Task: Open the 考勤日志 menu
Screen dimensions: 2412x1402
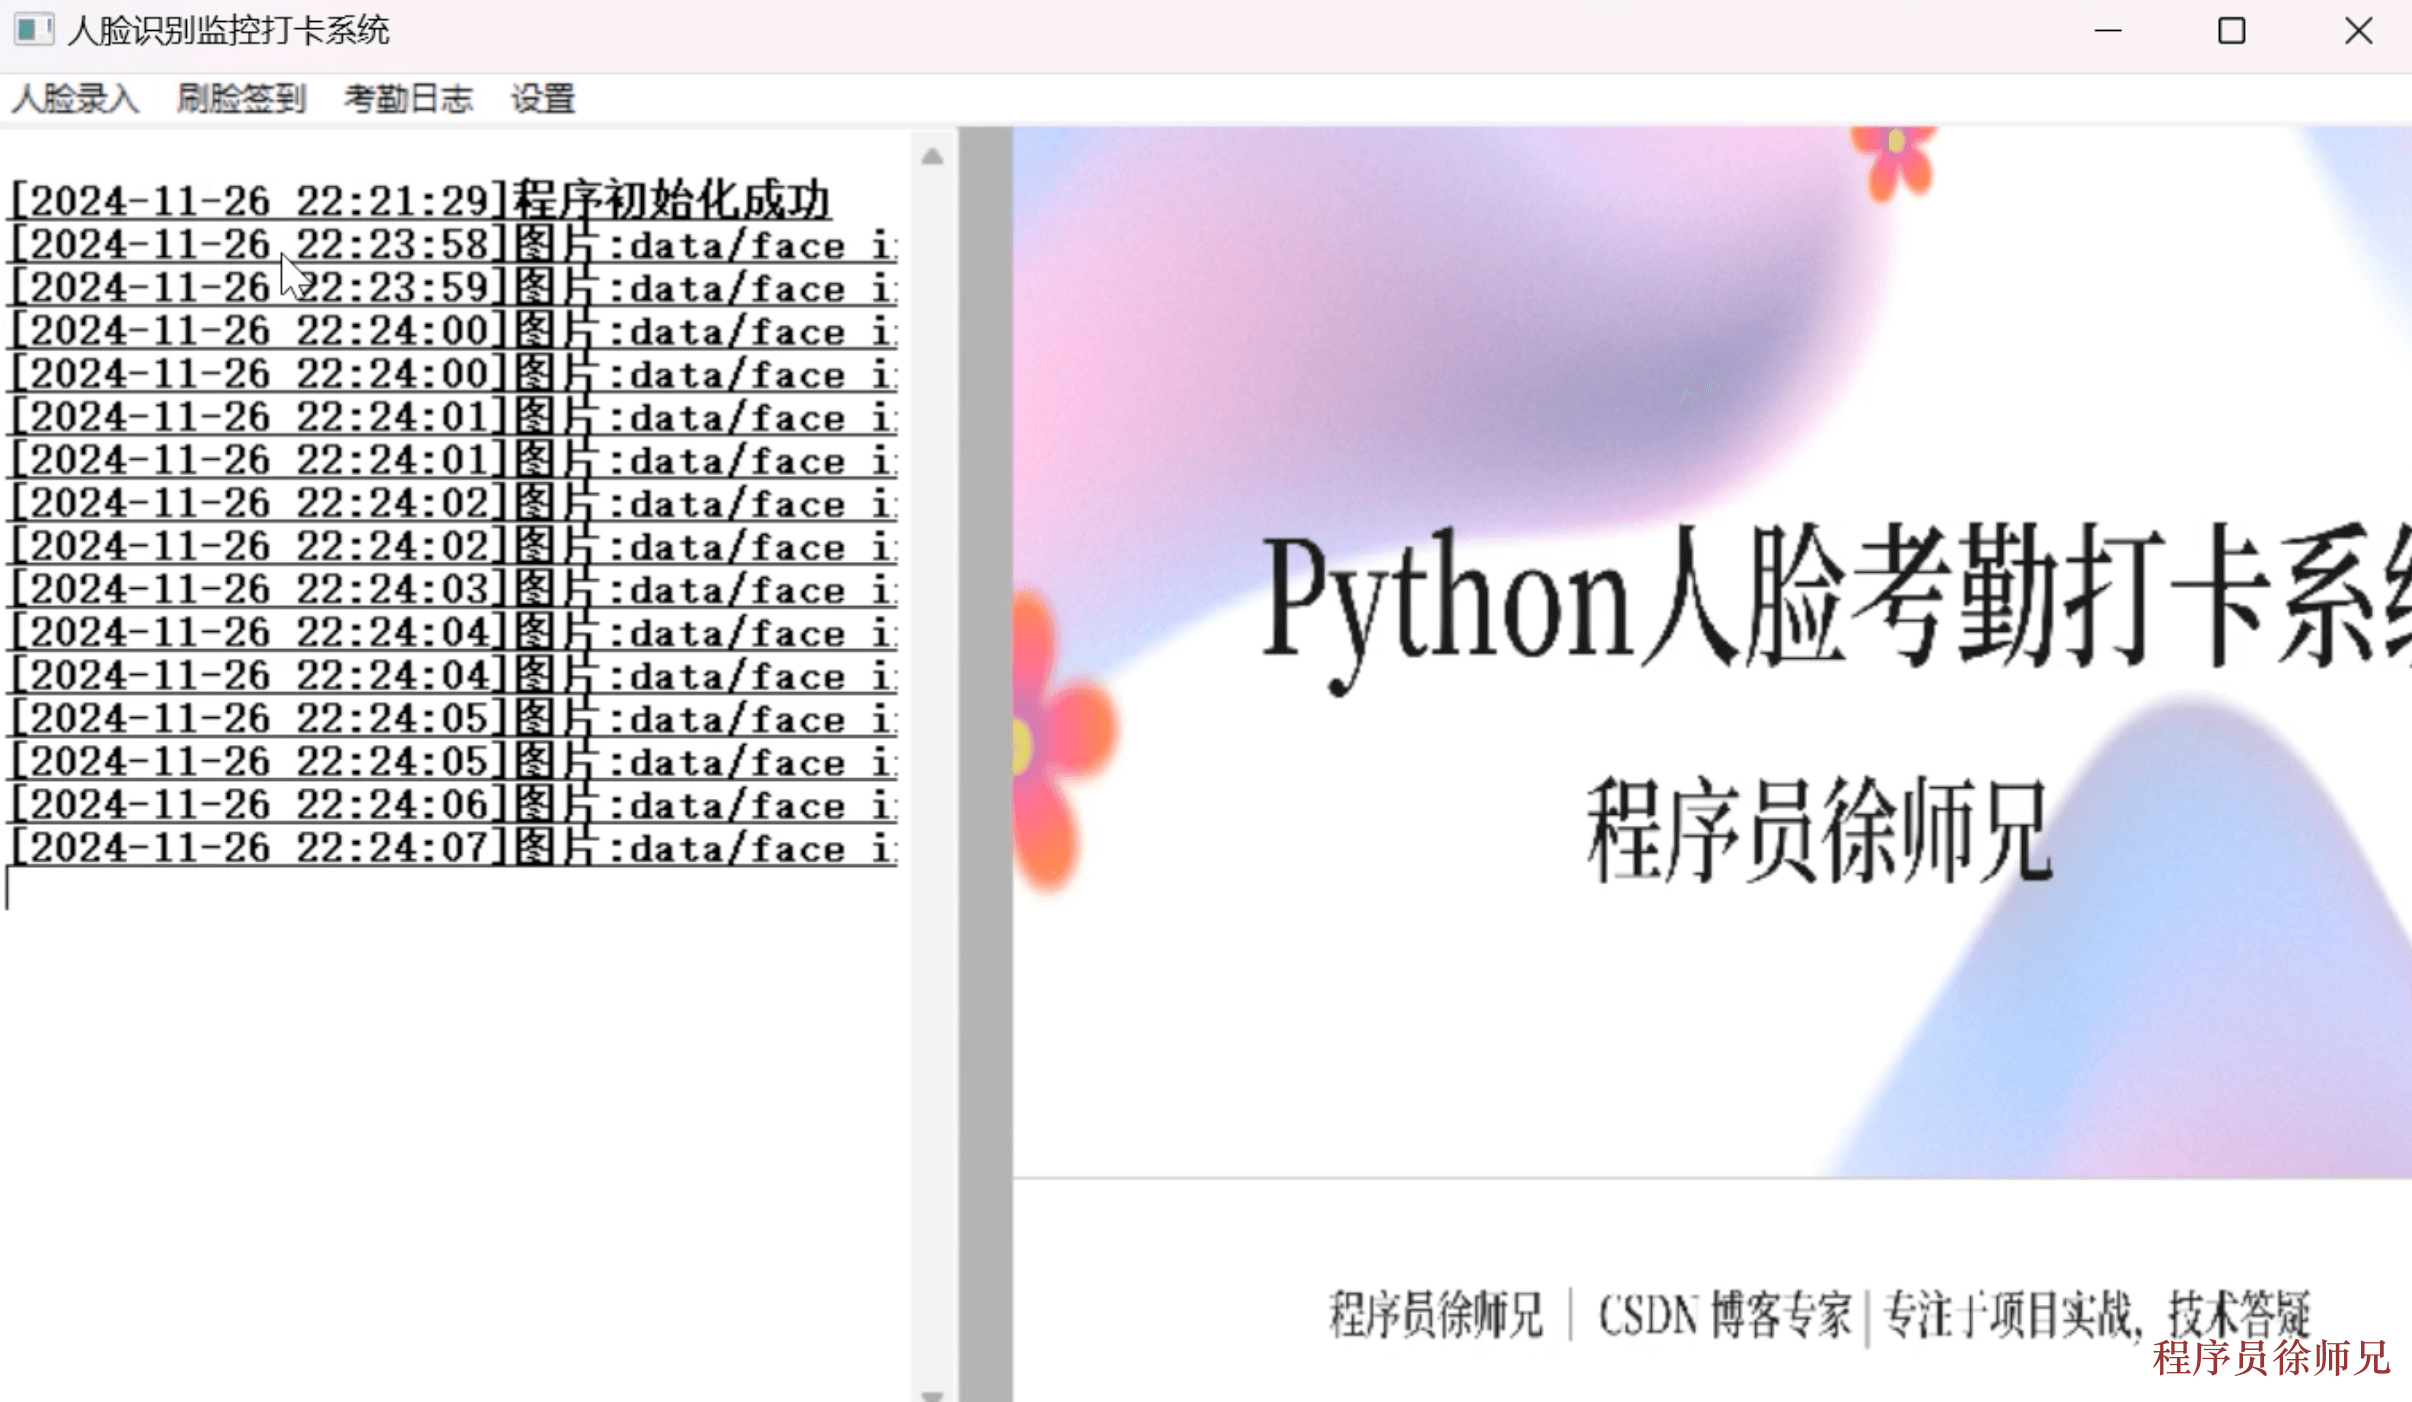Action: click(408, 98)
